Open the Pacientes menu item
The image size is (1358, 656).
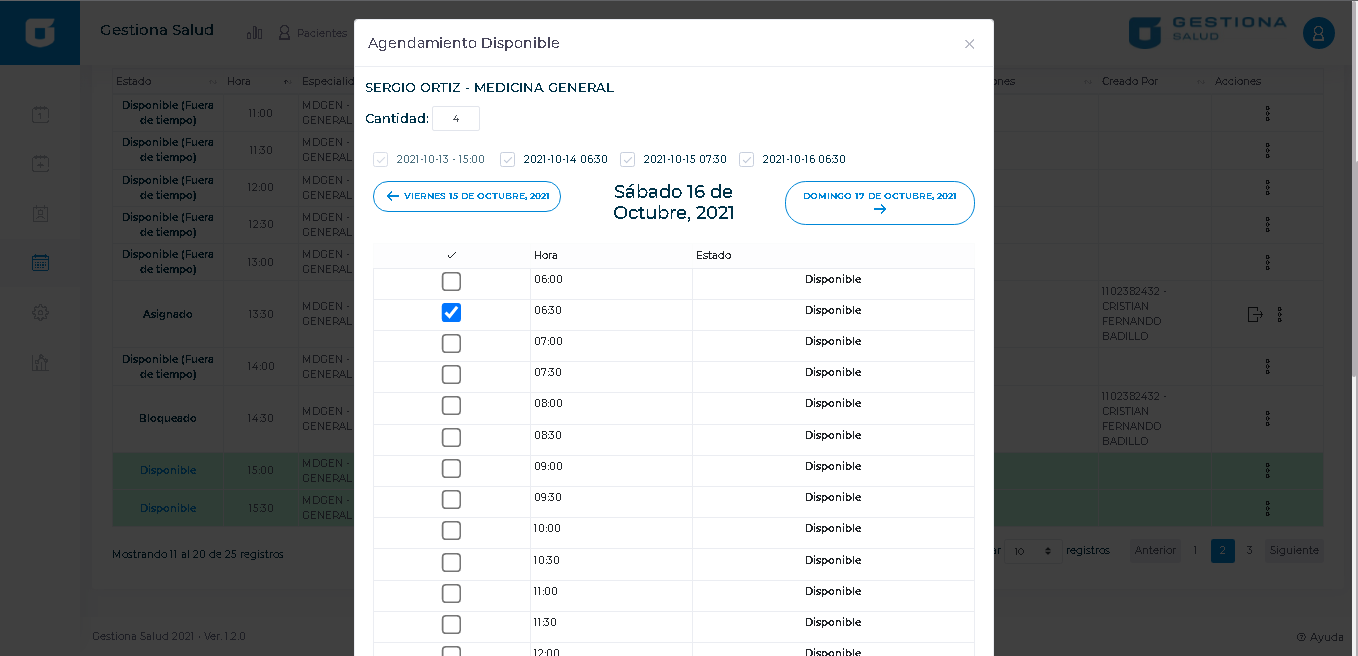coord(313,33)
